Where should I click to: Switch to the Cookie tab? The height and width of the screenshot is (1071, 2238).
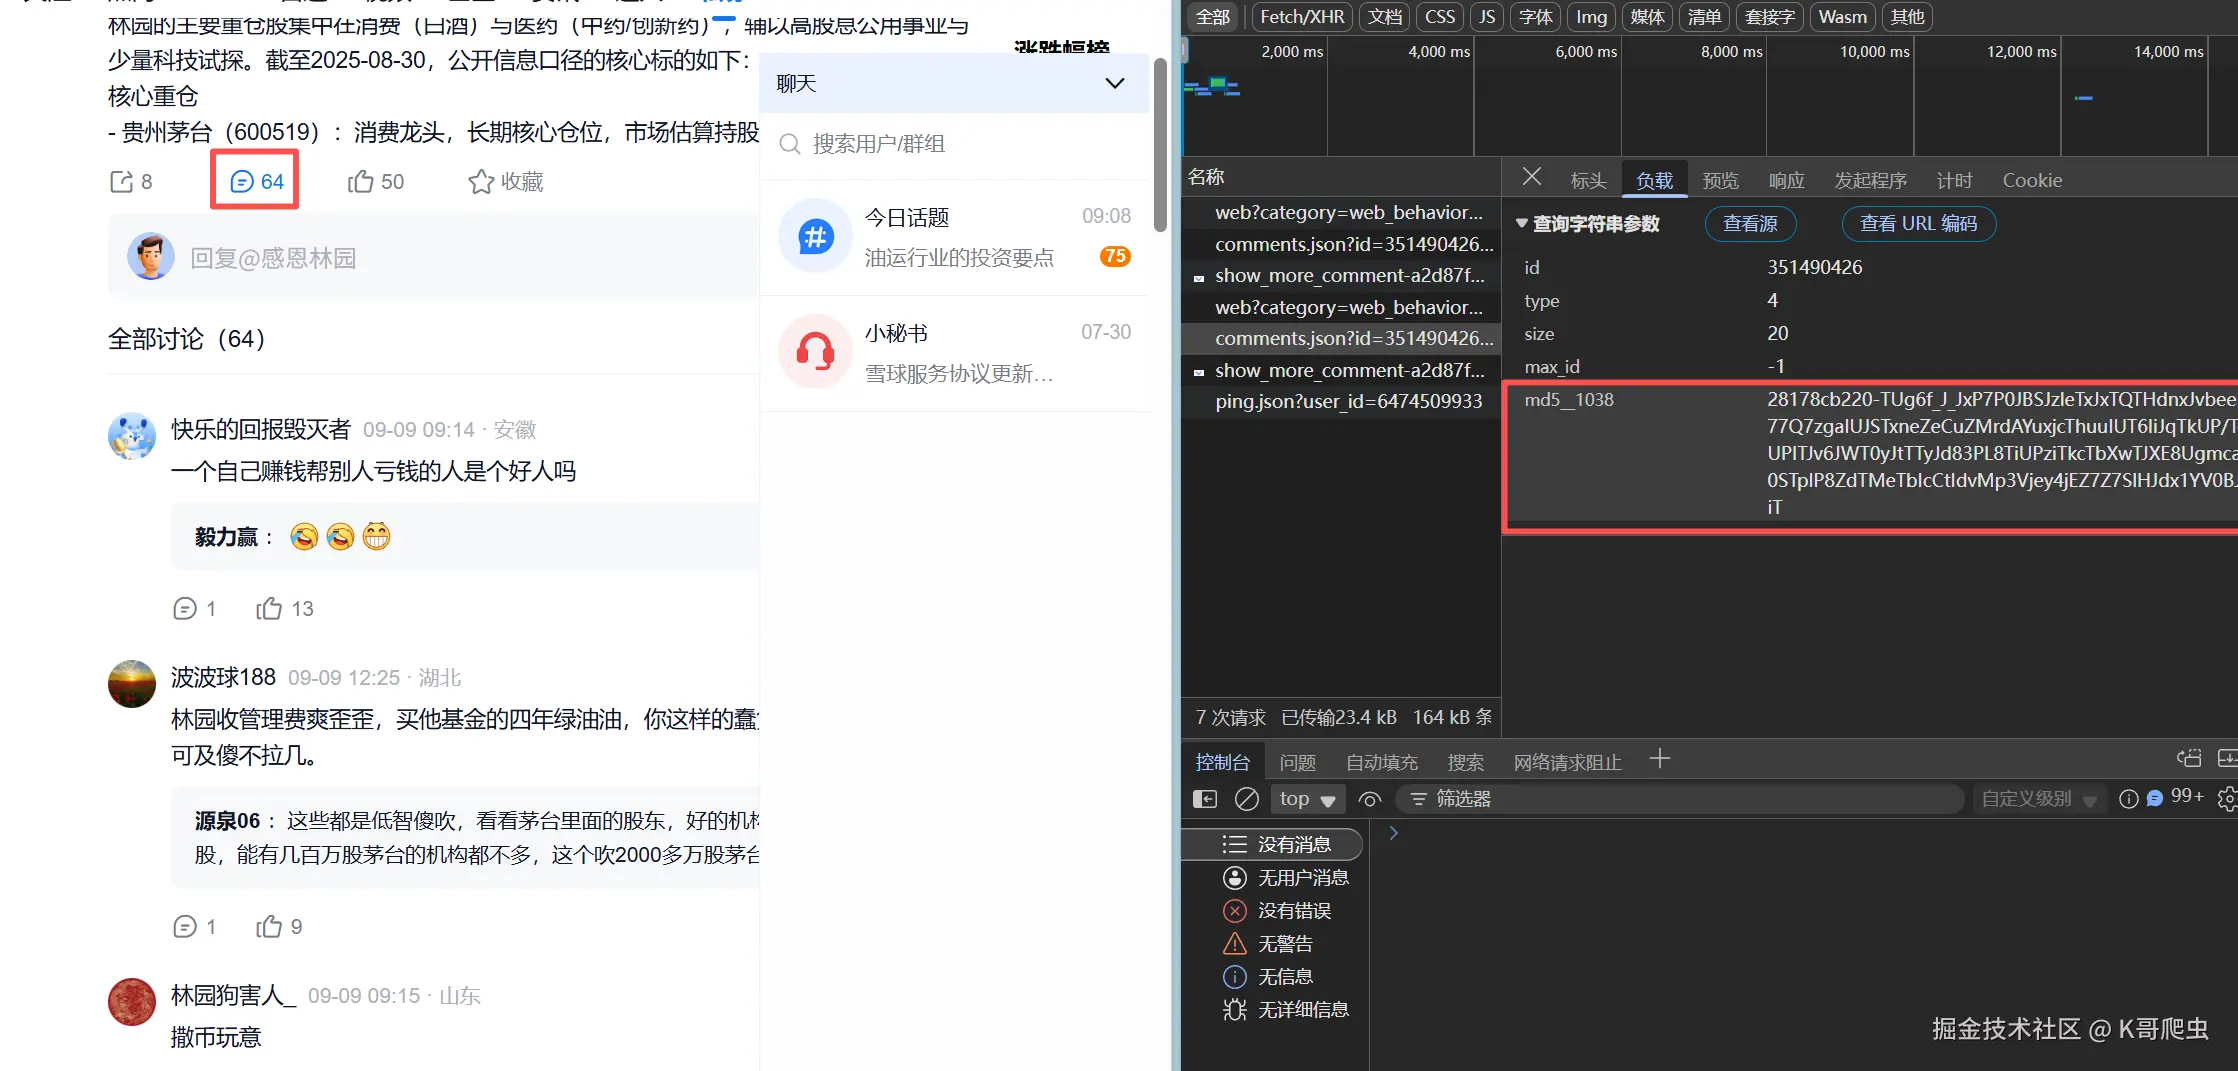point(2032,181)
